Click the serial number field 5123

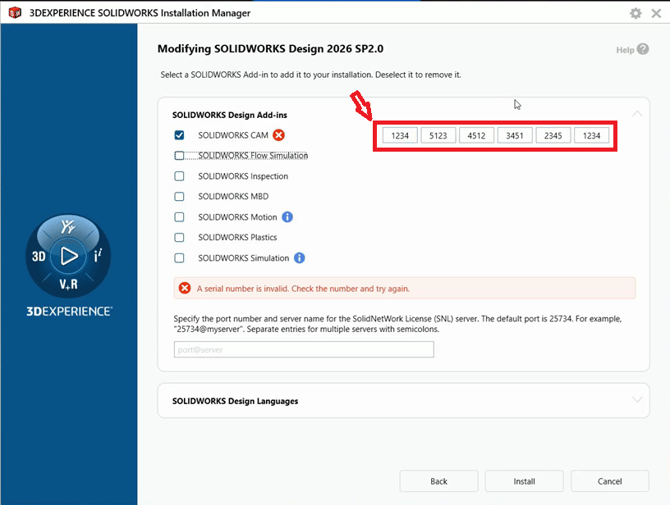(x=438, y=135)
